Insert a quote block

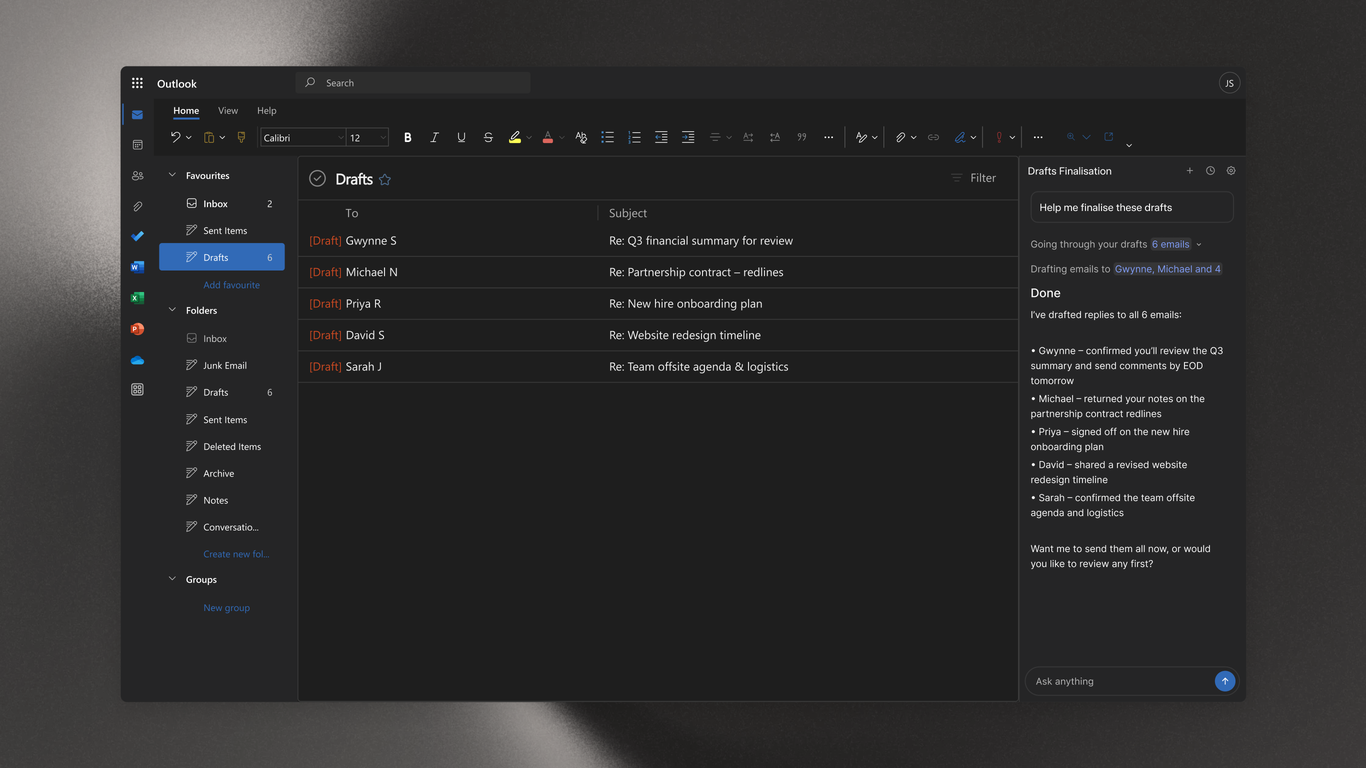tap(801, 137)
